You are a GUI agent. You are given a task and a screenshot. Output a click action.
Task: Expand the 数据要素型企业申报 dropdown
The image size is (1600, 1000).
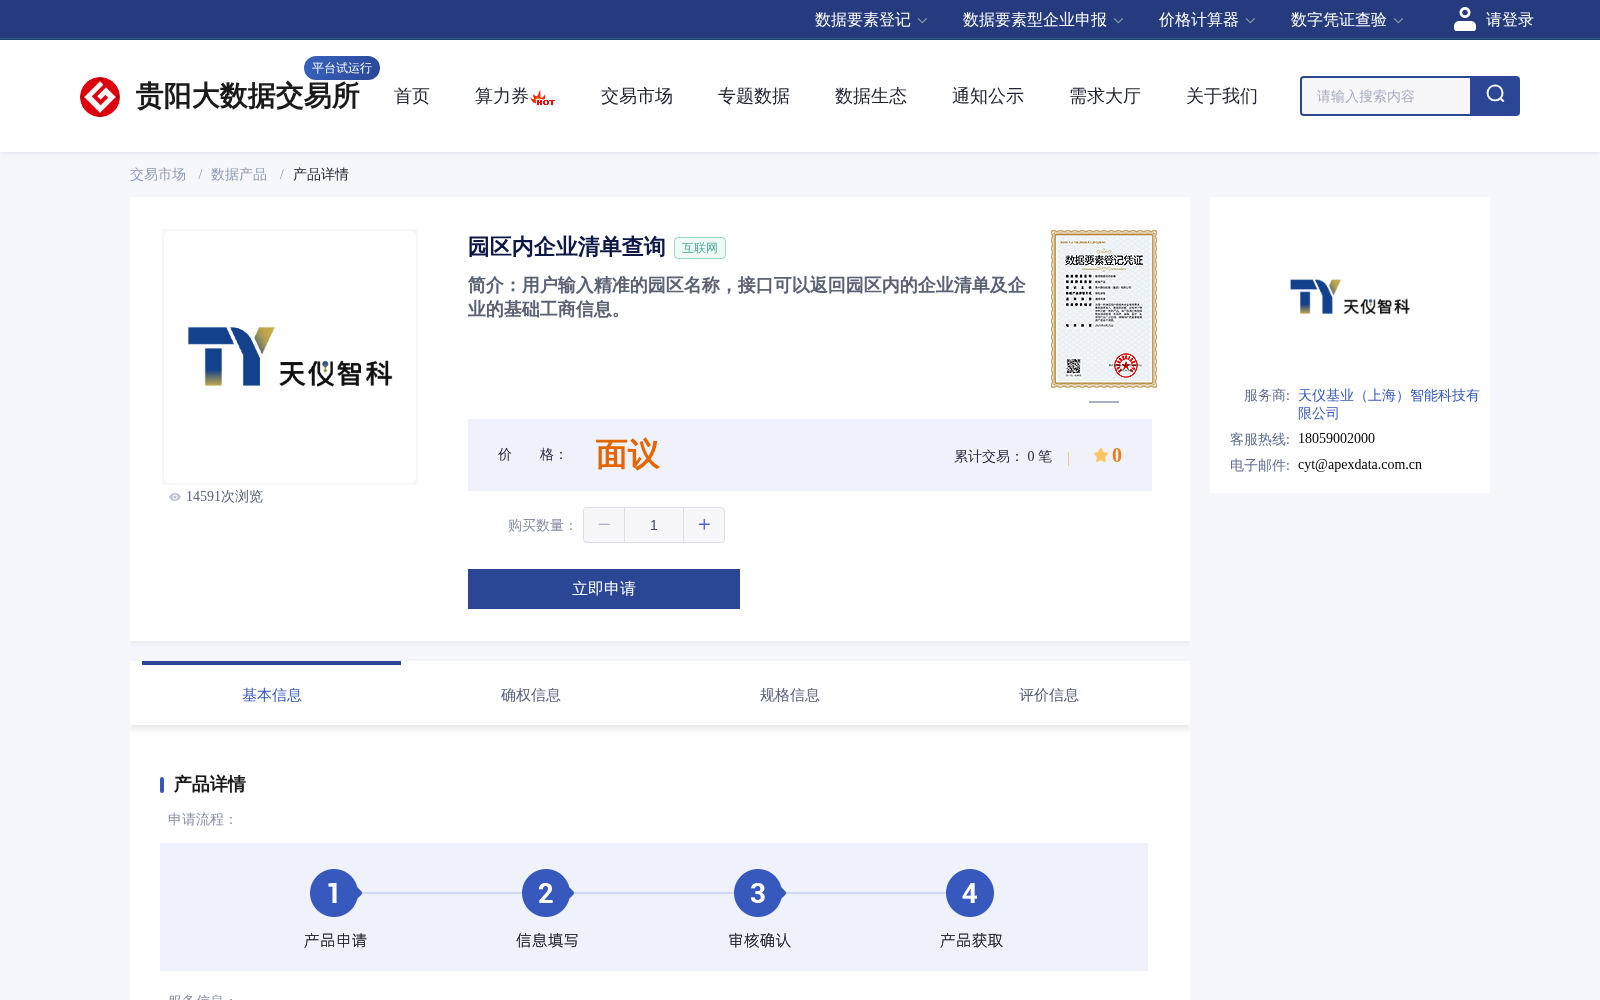(1043, 20)
